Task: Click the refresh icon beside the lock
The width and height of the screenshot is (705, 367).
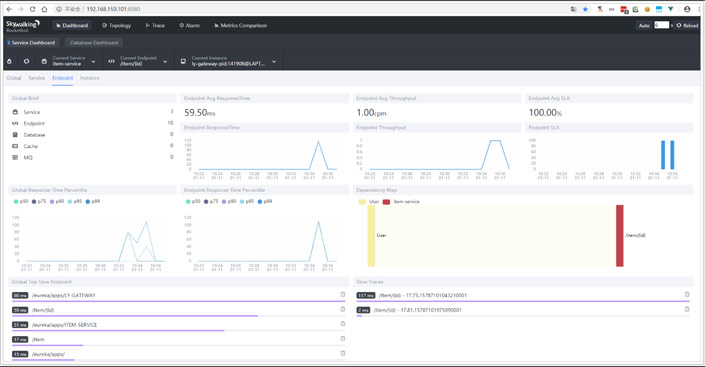Action: [27, 61]
